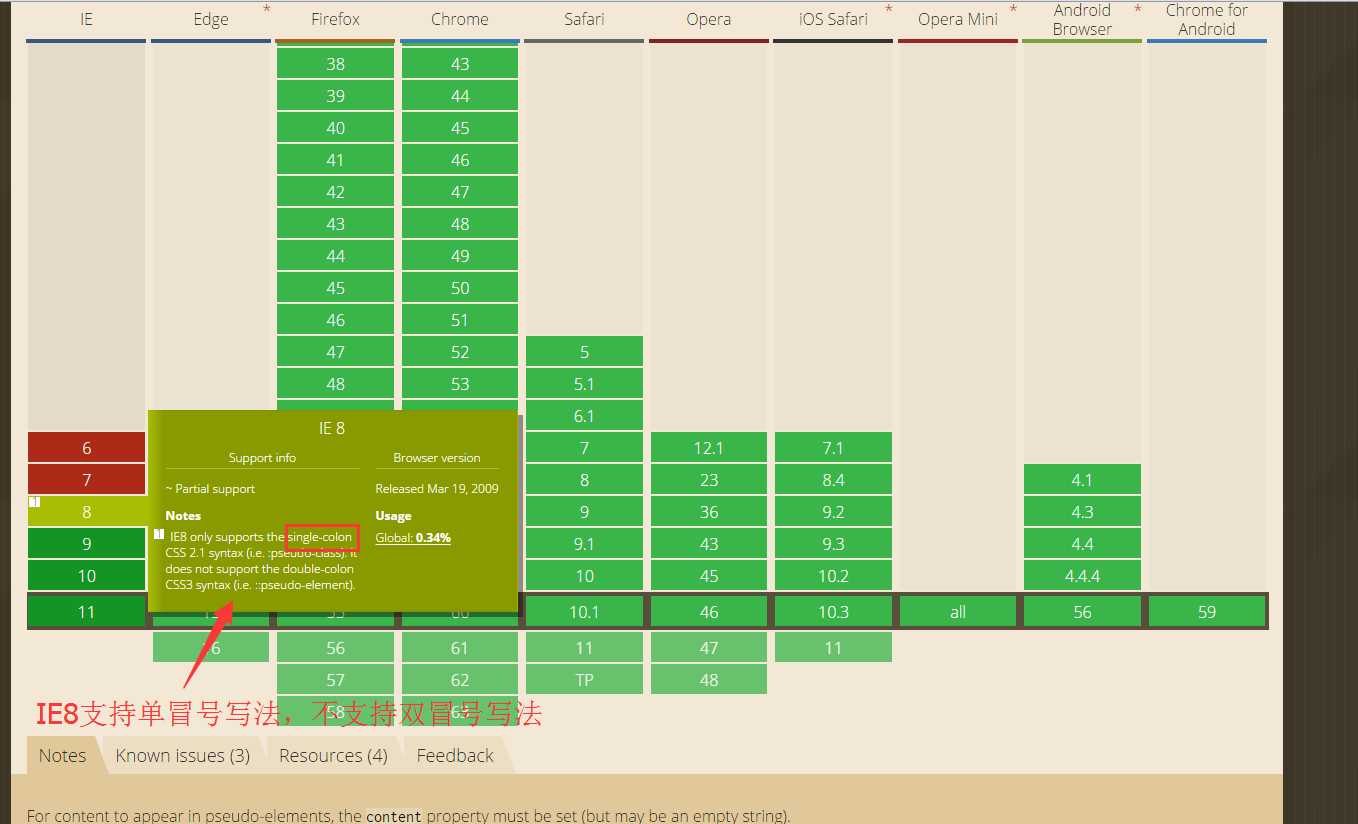Click the Chrome for Android column header

pos(1207,19)
